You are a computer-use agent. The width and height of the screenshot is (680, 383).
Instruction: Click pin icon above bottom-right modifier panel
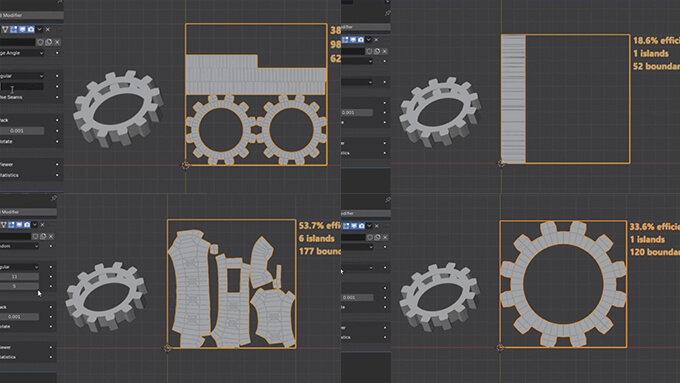(388, 200)
